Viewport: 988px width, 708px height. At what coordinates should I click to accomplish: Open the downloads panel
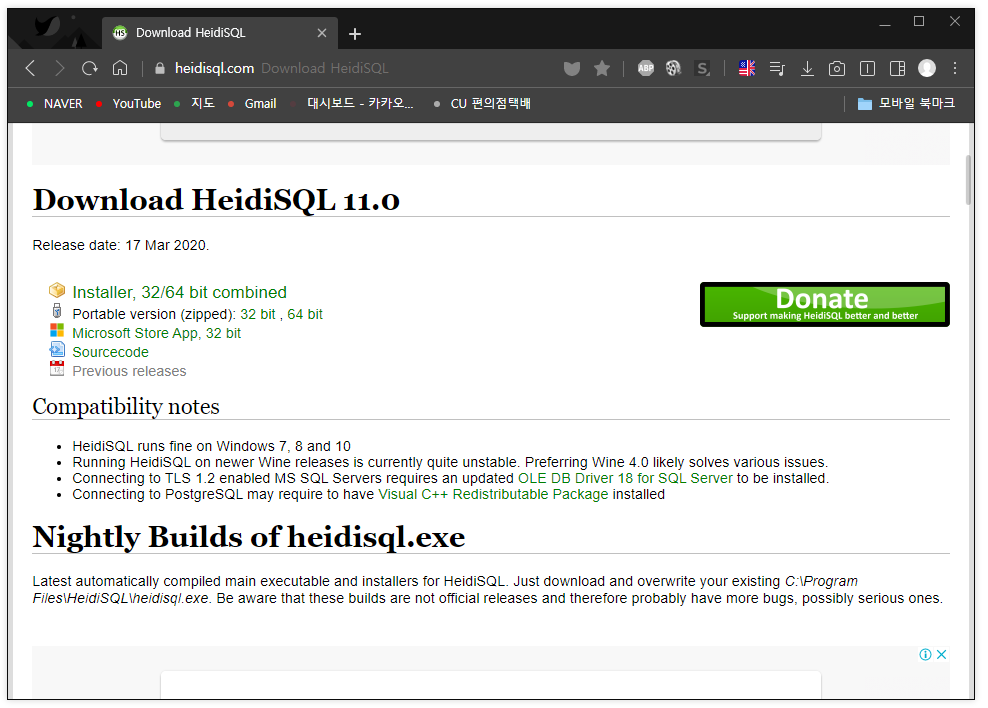pos(807,68)
